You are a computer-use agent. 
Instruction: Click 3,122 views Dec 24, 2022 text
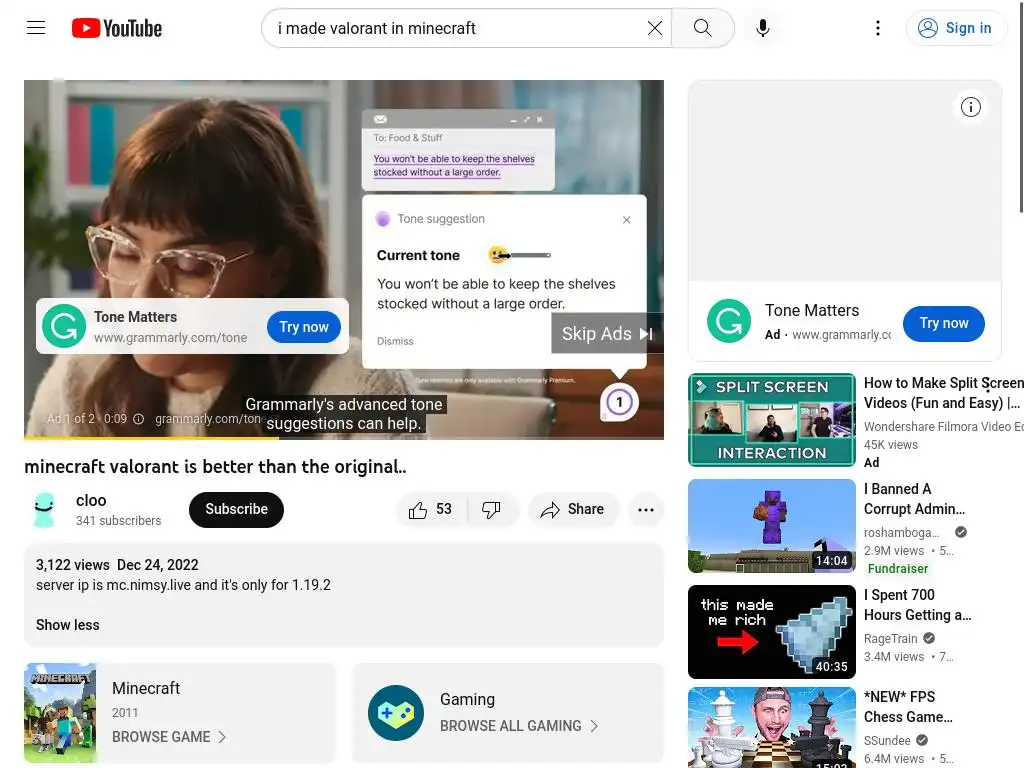pyautogui.click(x=117, y=565)
